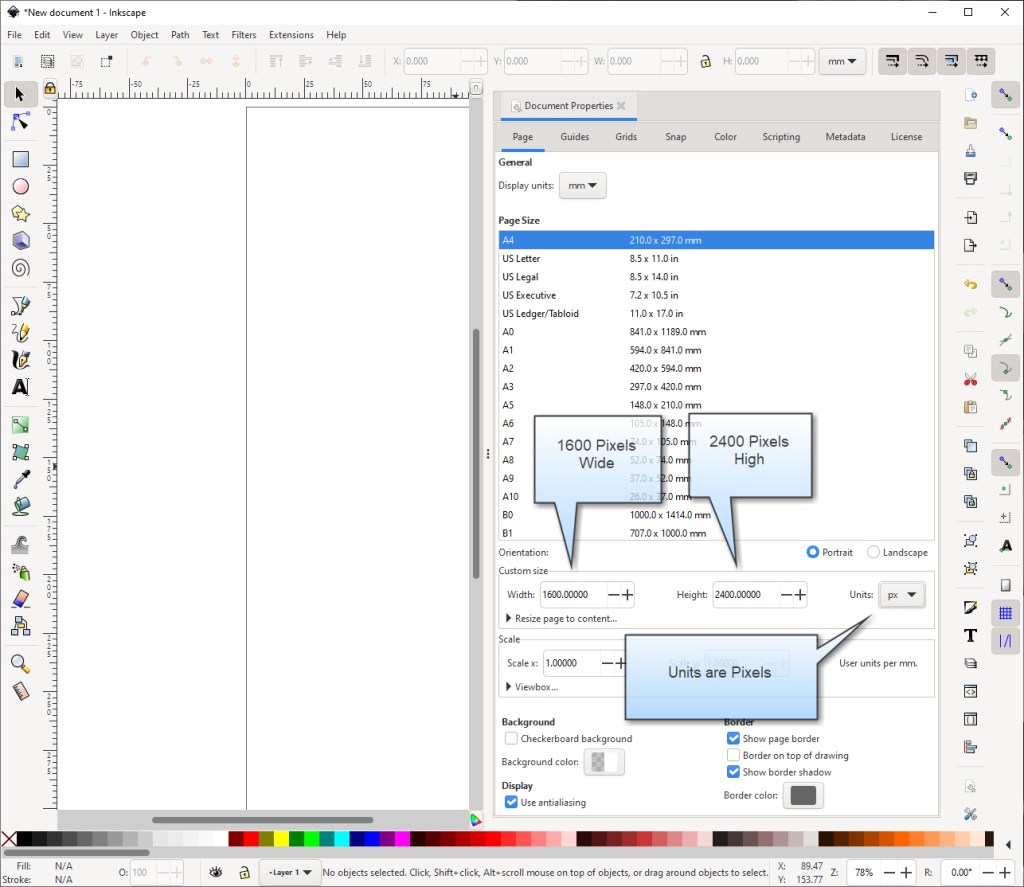
Task: Activate the Zoom magnifier tool
Action: point(20,663)
